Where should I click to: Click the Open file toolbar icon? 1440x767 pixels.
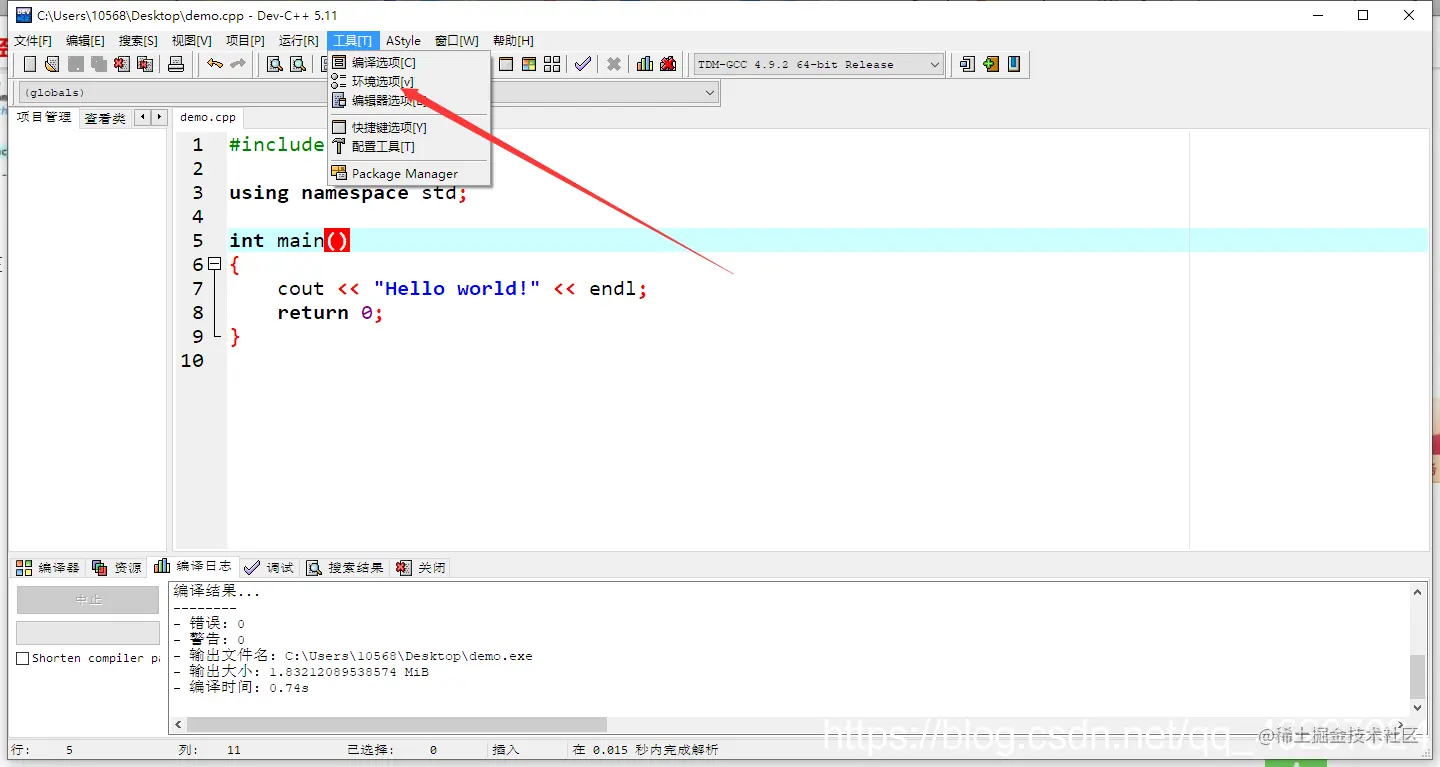[52, 64]
